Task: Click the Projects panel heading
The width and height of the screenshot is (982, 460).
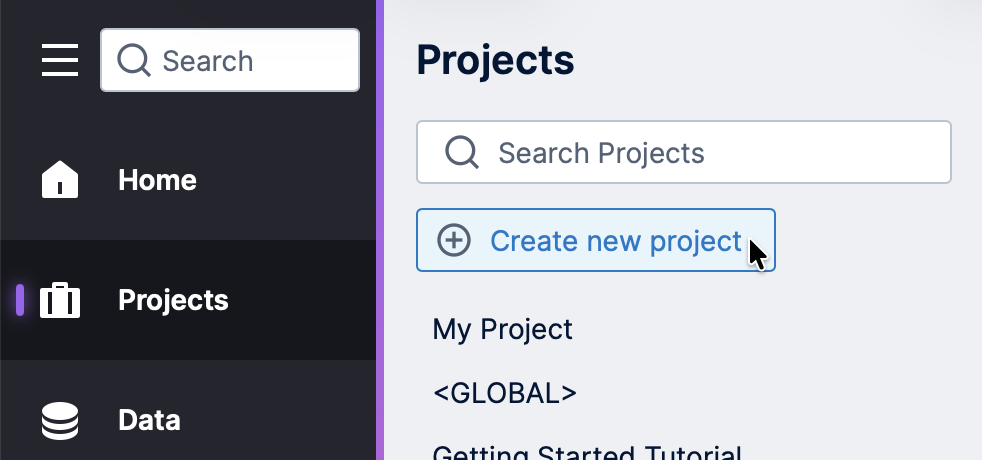Action: 495,61
